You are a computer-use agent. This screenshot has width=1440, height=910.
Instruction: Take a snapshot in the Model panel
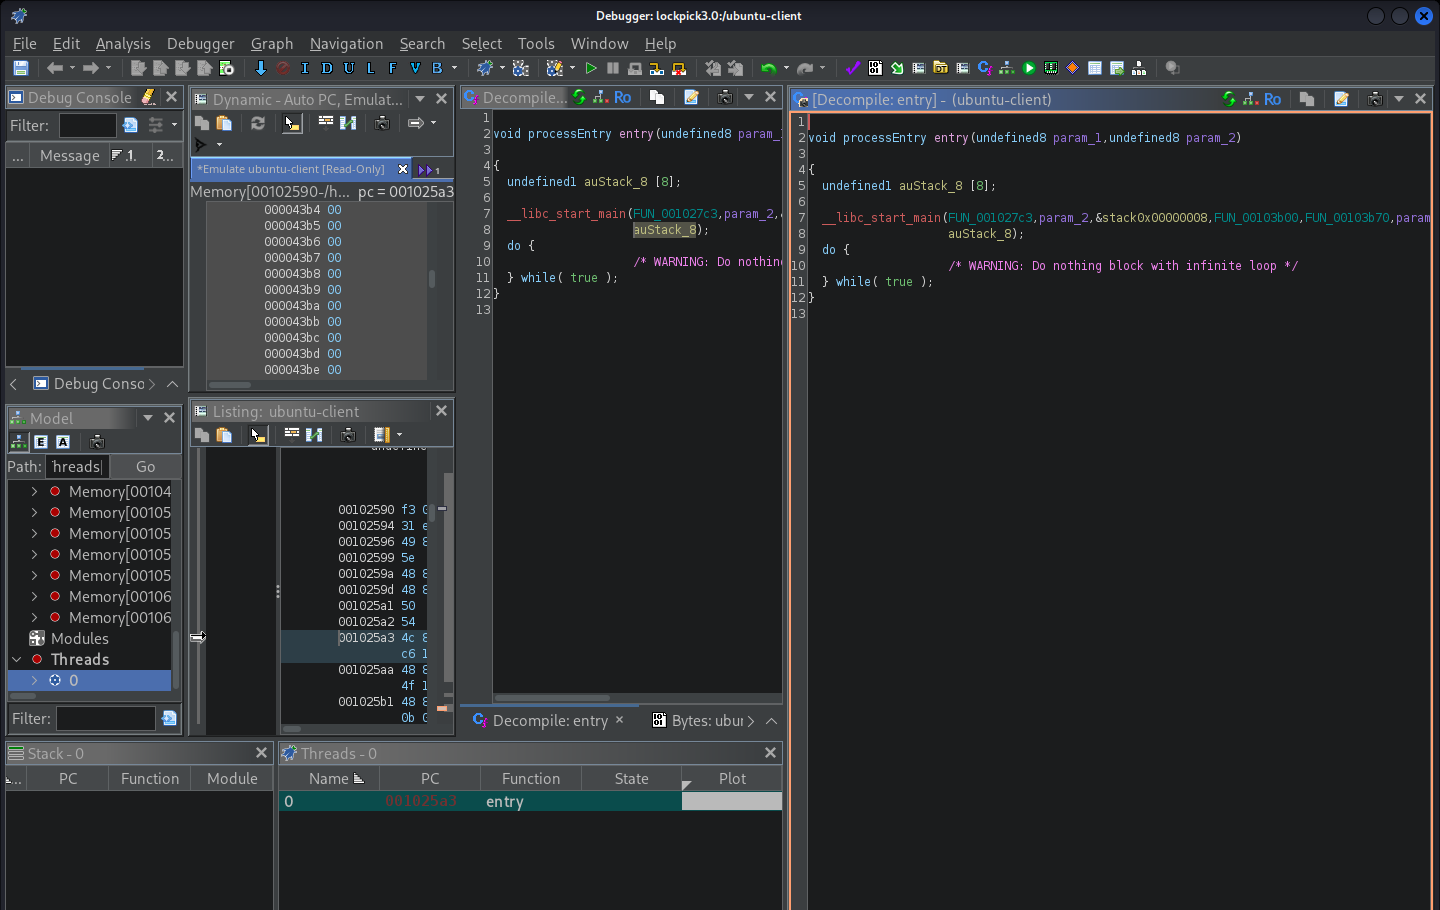[97, 442]
